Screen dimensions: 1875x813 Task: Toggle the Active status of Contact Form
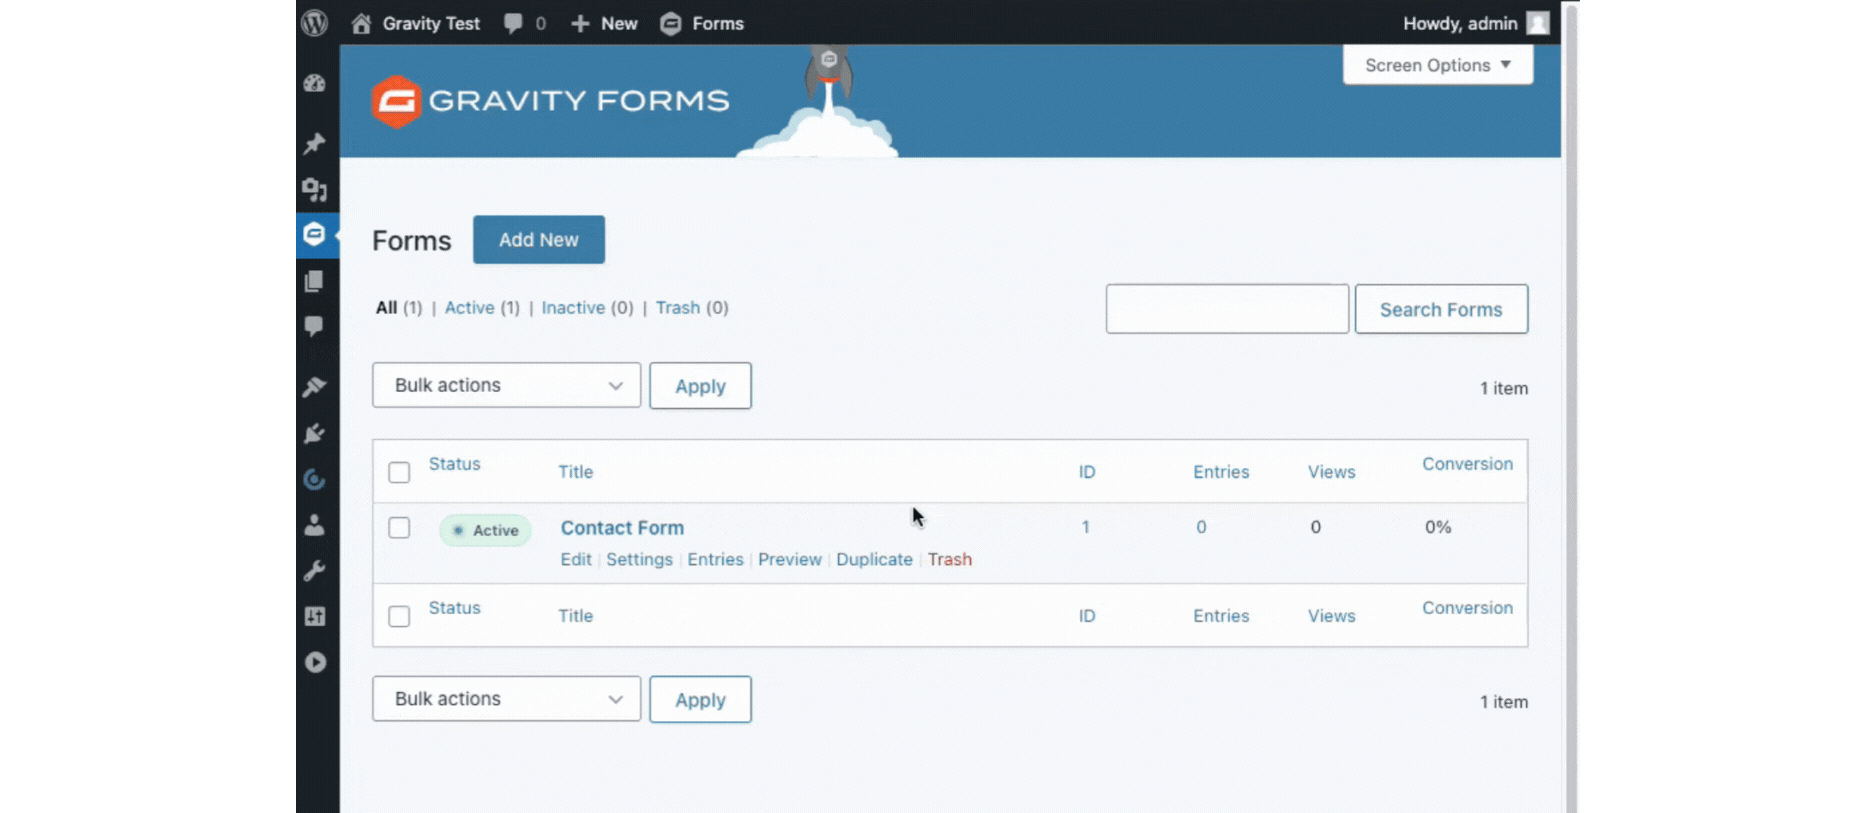click(485, 530)
